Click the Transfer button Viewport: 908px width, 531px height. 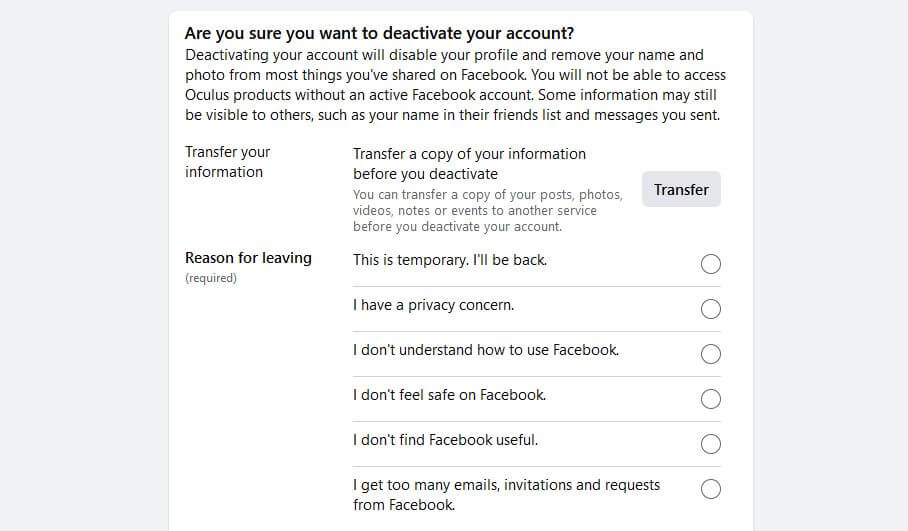[681, 190]
